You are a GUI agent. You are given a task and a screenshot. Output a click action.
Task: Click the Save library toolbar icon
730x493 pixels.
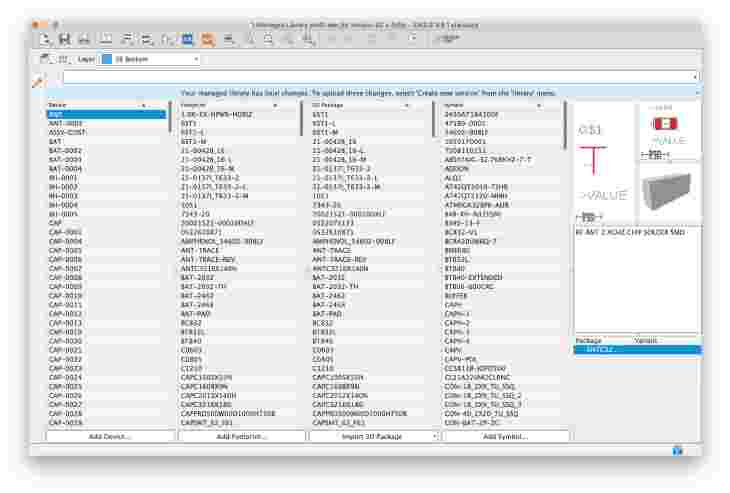tap(64, 40)
